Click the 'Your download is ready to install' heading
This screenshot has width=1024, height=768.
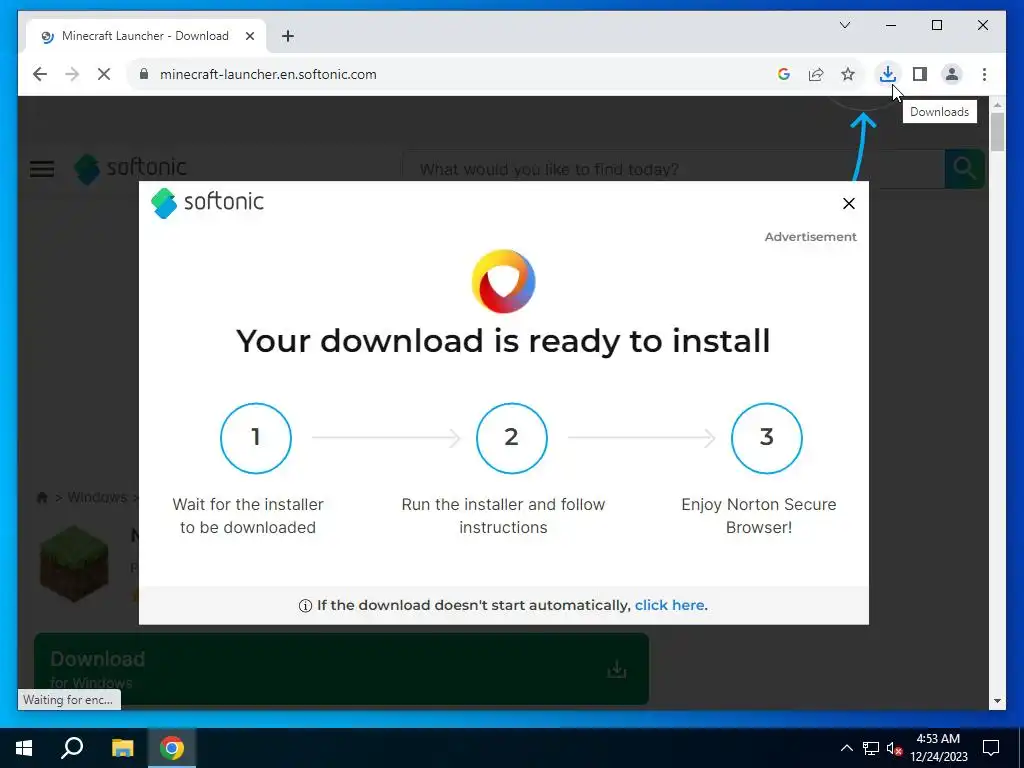(x=504, y=341)
